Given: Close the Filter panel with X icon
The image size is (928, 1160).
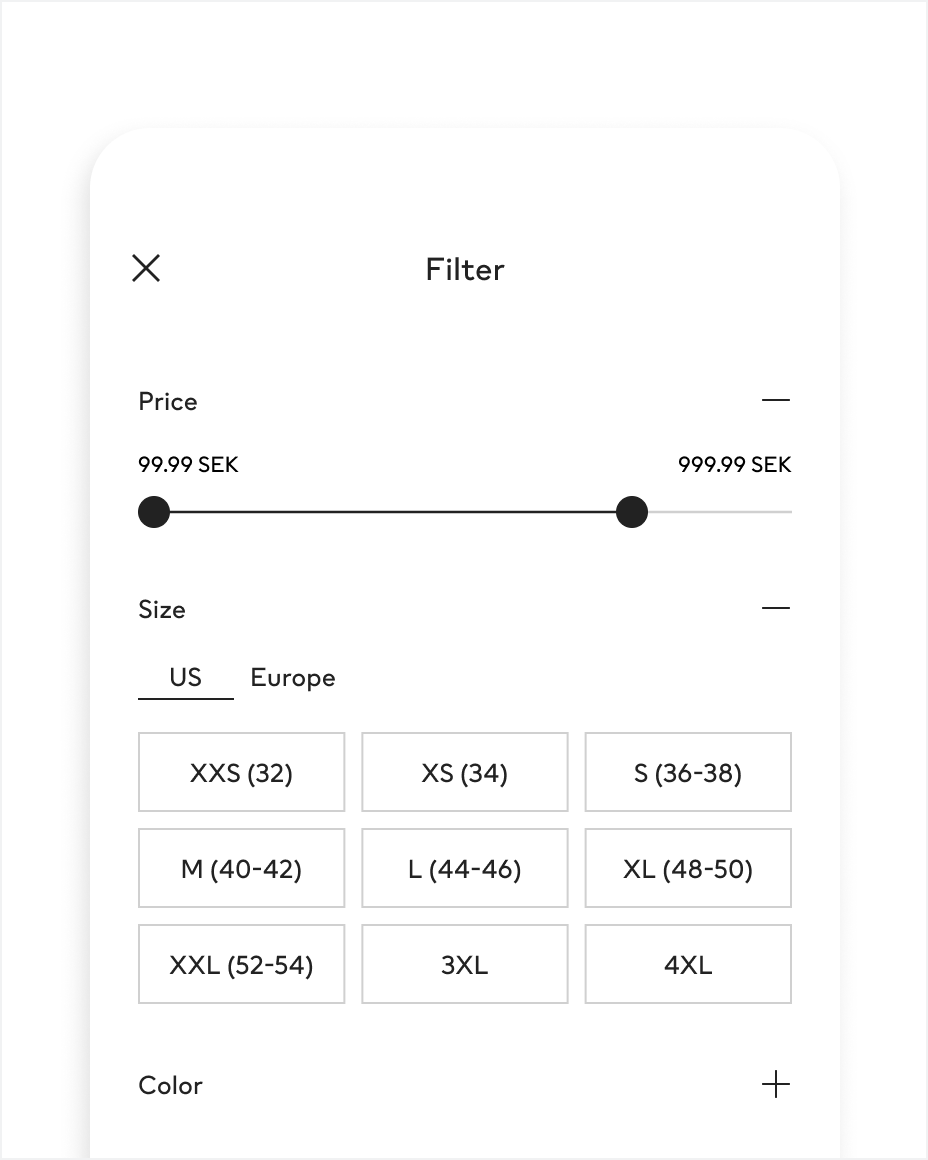Looking at the screenshot, I should [x=146, y=268].
